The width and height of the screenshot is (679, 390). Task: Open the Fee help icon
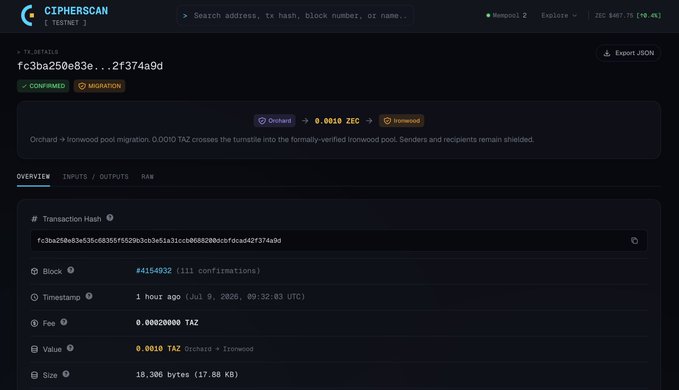tap(64, 322)
